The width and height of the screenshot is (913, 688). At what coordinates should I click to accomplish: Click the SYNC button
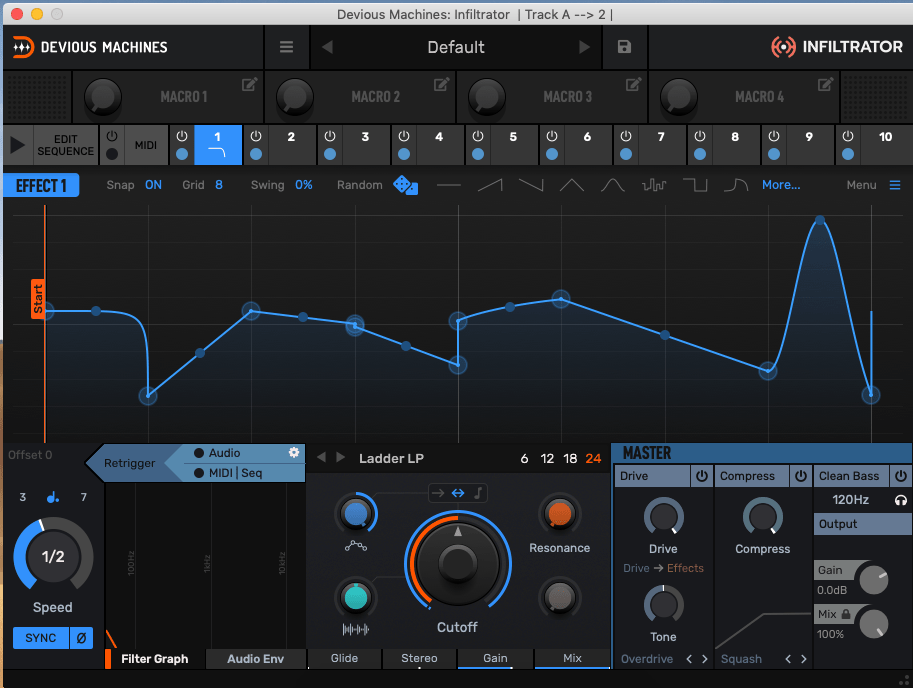(40, 638)
